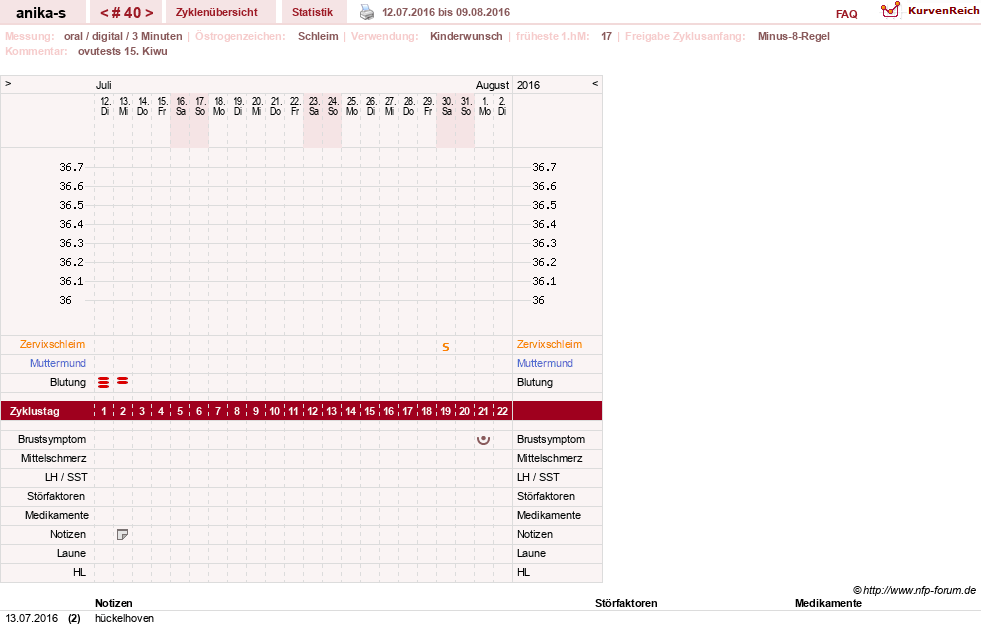Click the left Störfaktoren row label
981x642 pixels.
click(56, 496)
